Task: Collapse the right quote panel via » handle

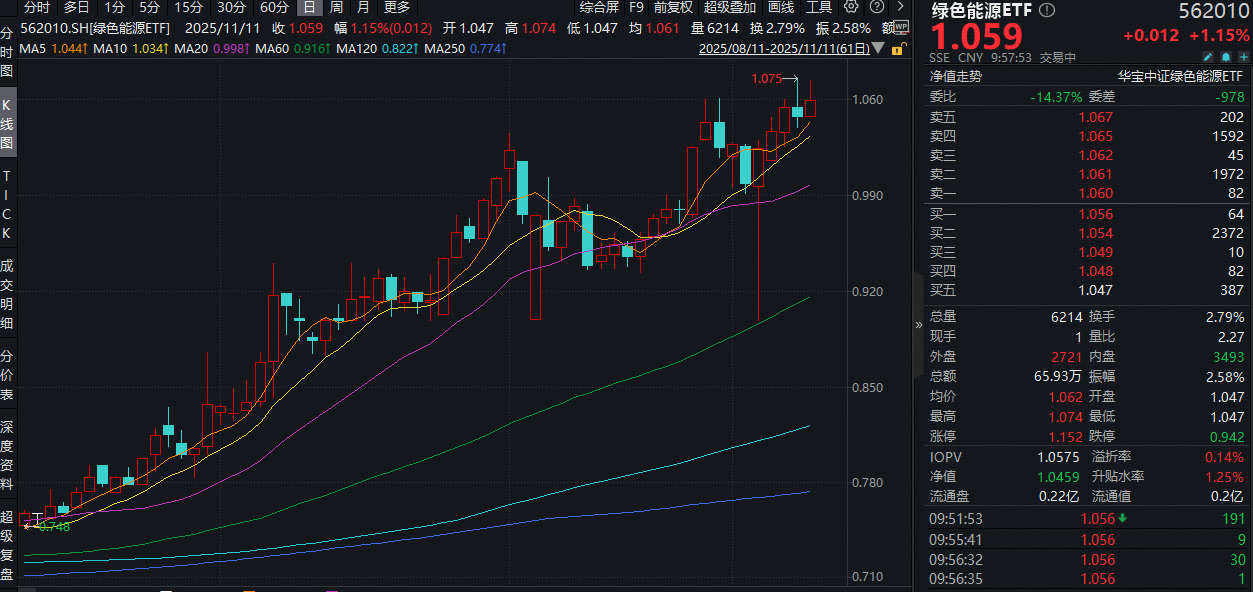Action: [x=919, y=324]
